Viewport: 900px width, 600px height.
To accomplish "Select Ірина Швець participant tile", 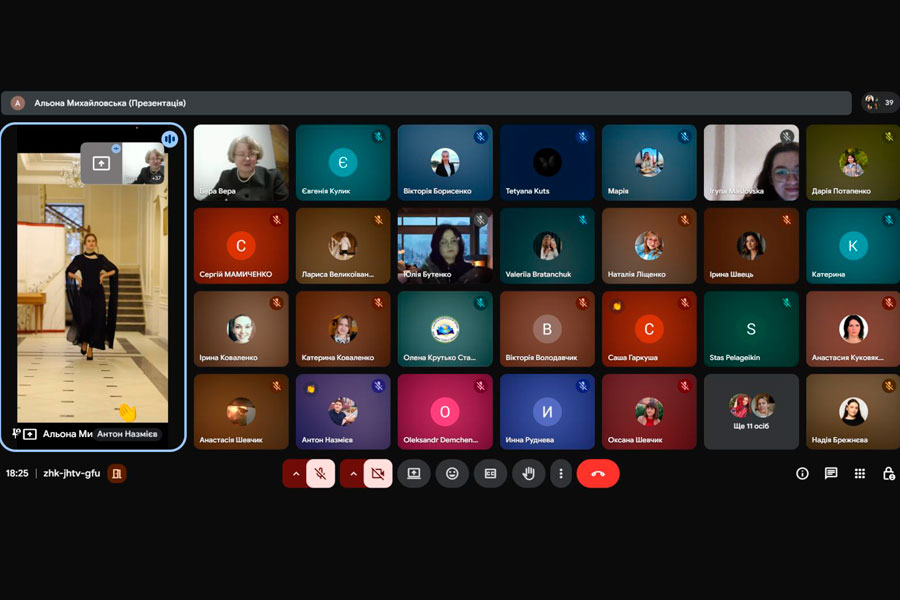I will click(x=751, y=246).
